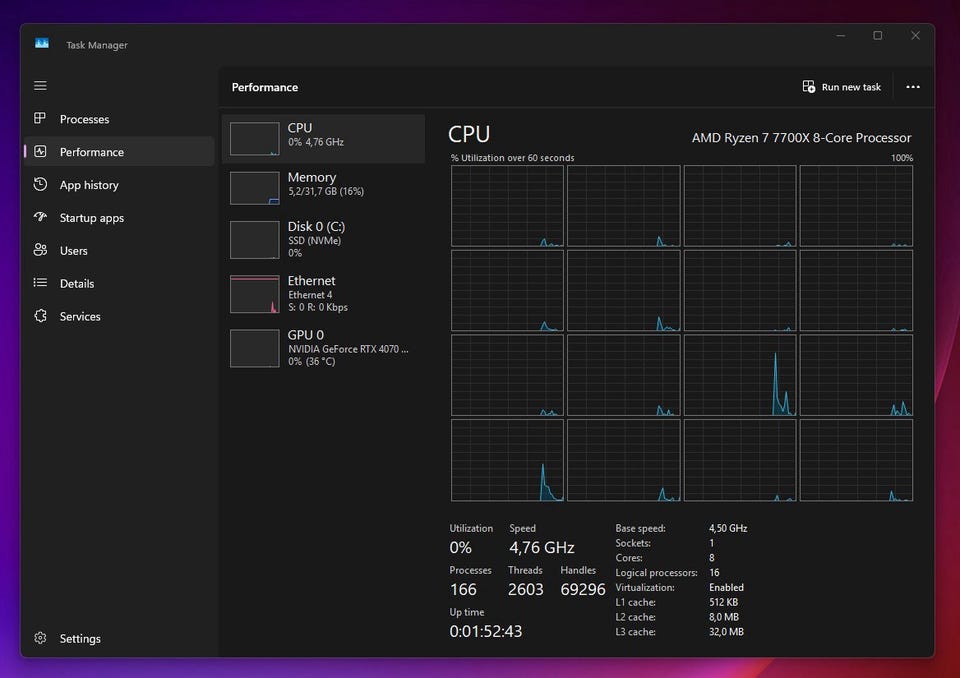Viewport: 960px width, 678px height.
Task: Click the Disk 0 mini graph thumbnail
Action: [x=255, y=239]
